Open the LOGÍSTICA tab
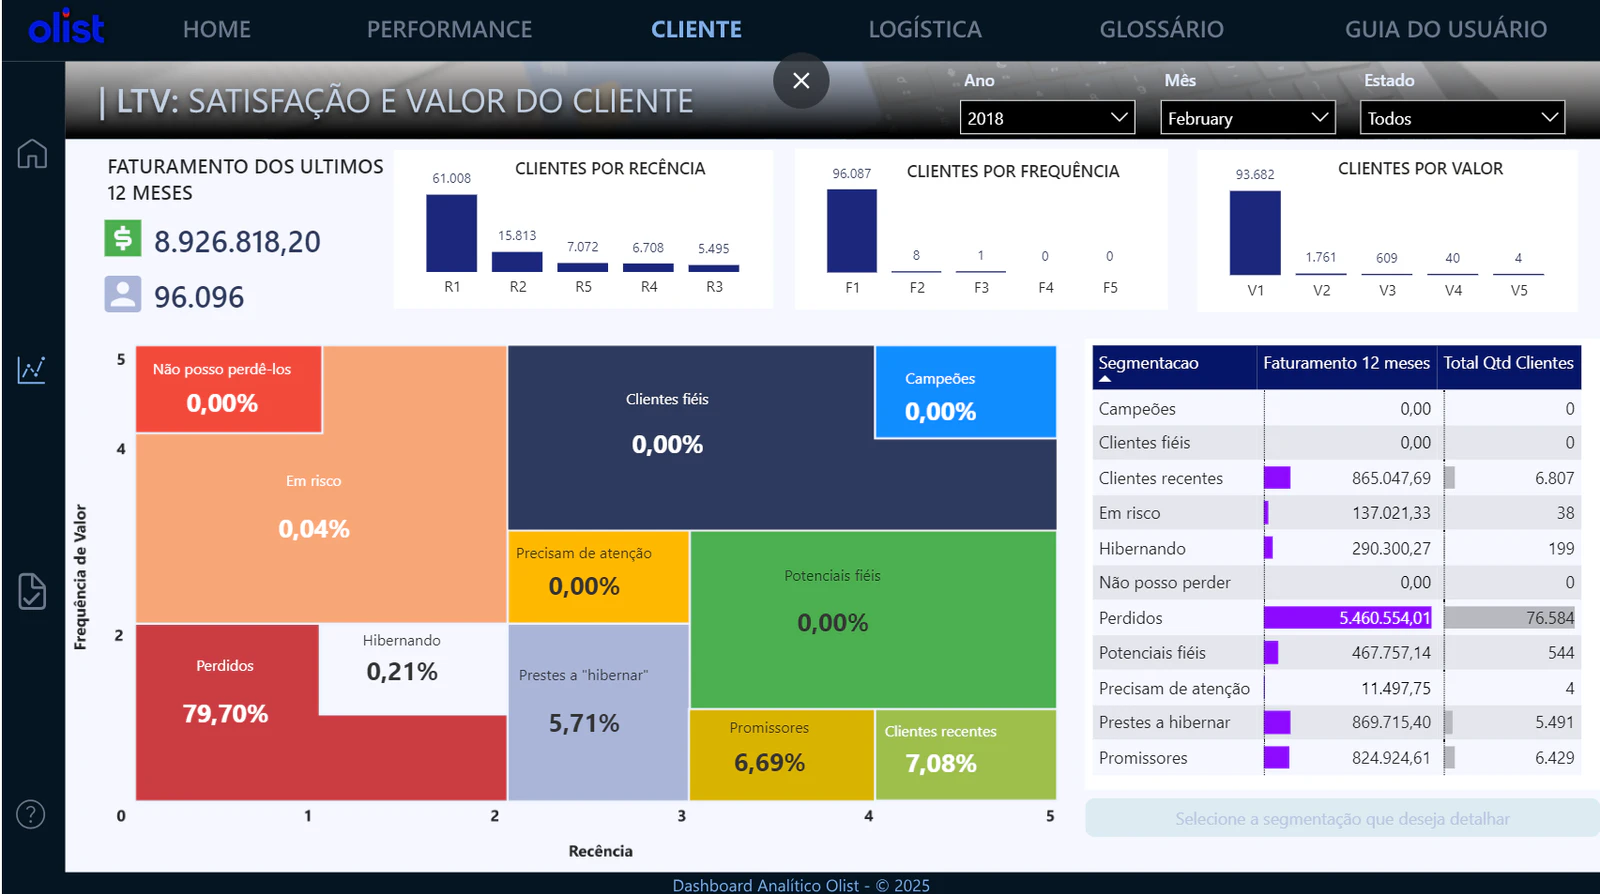Viewport: 1600px width, 894px height. pyautogui.click(x=925, y=29)
